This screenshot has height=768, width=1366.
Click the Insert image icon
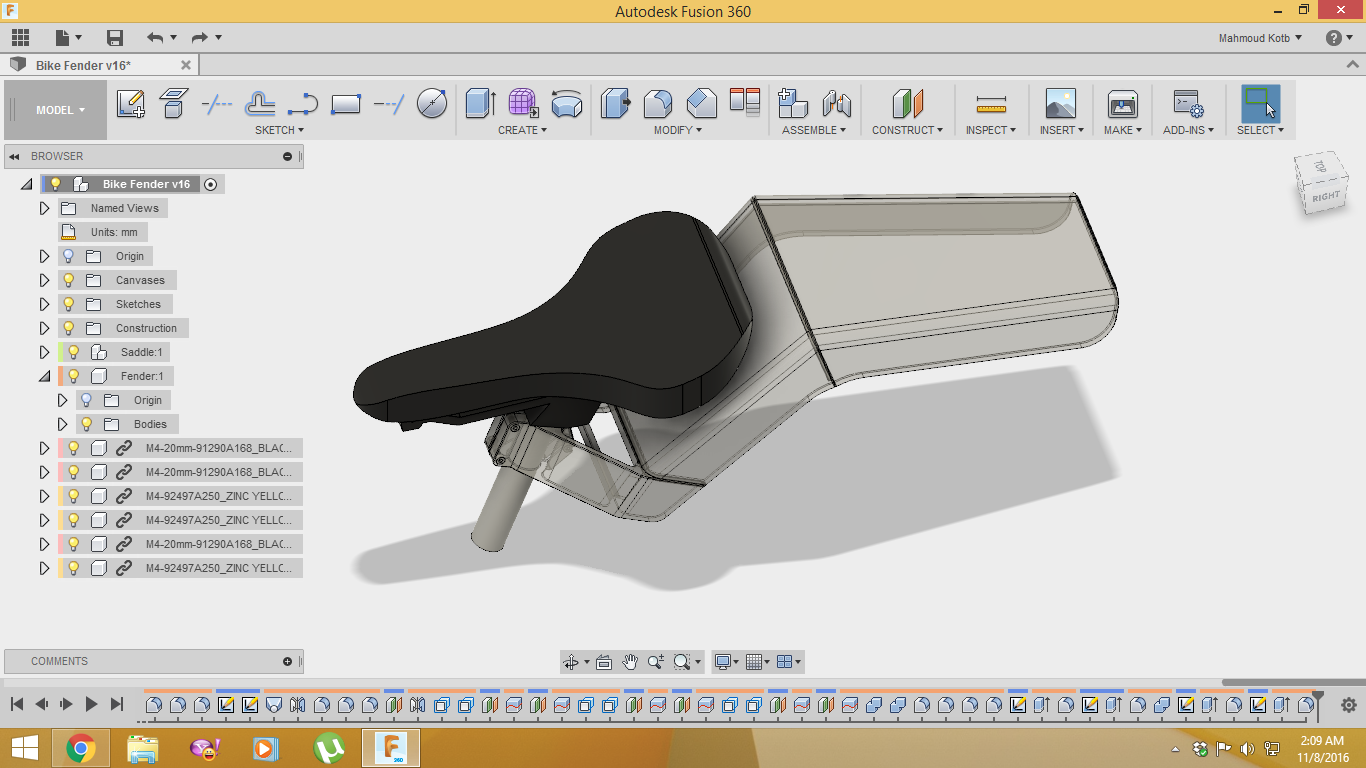pos(1061,103)
